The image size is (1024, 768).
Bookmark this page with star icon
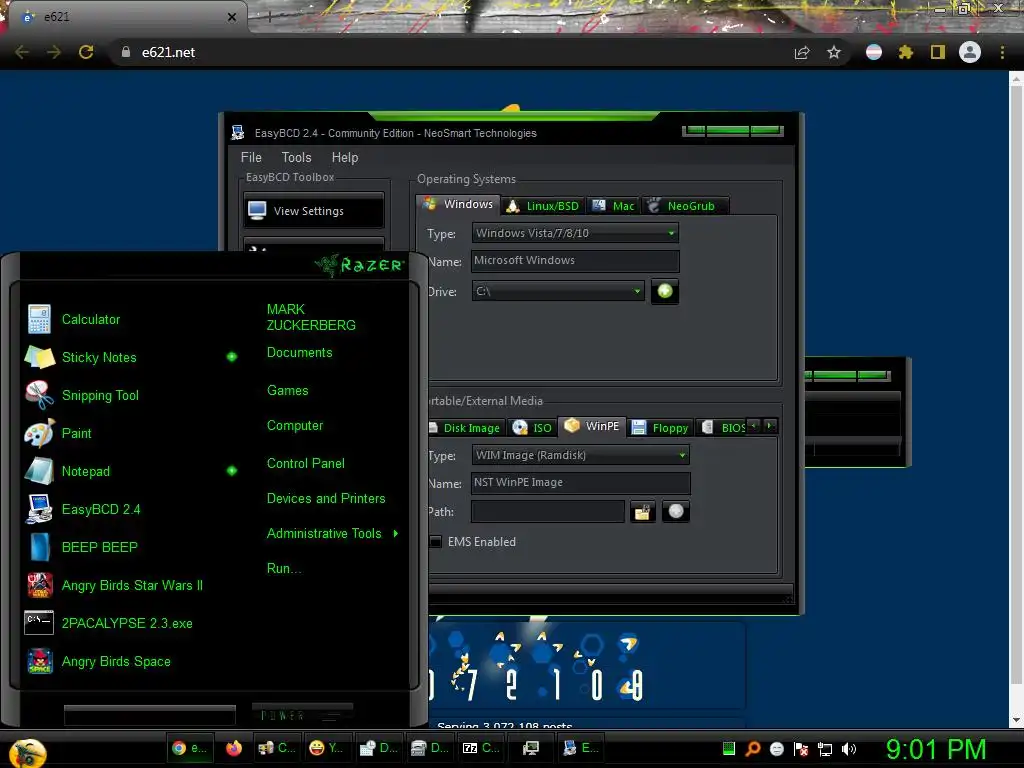pyautogui.click(x=834, y=52)
